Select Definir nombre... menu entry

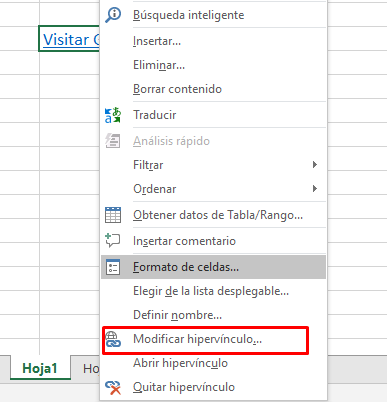213,315
